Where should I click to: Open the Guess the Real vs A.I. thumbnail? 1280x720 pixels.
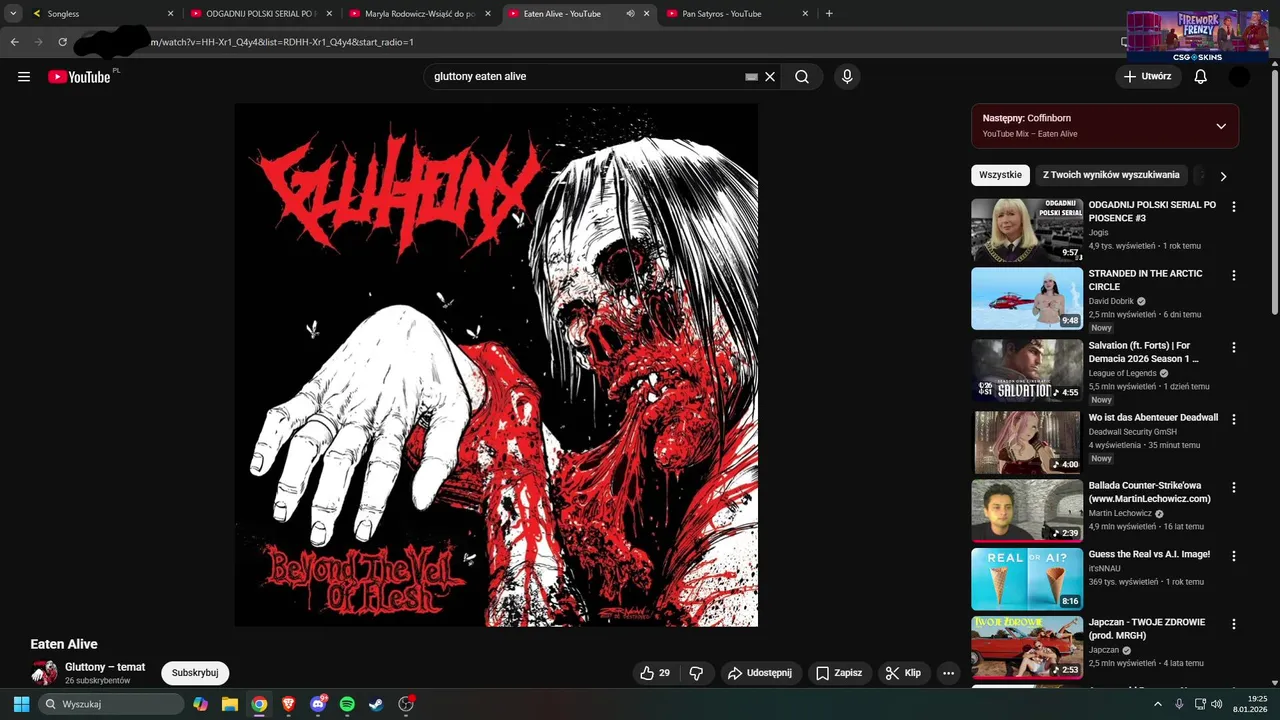pos(1027,579)
